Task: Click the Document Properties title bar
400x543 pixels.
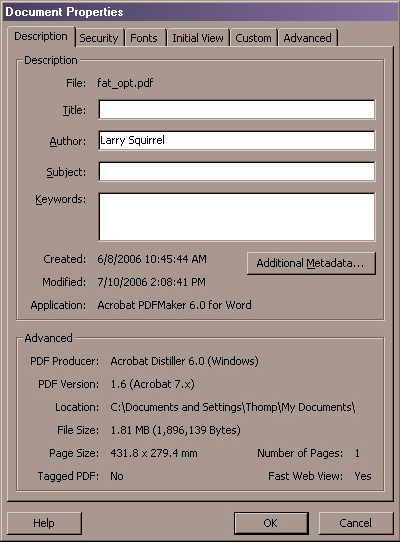Action: click(200, 12)
